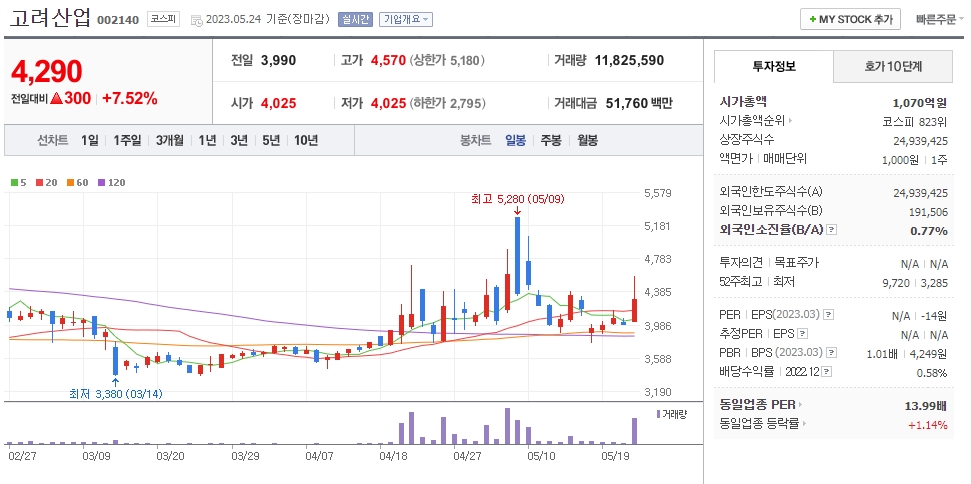Click the 최저 3,380 (03/14) low marker

[116, 393]
